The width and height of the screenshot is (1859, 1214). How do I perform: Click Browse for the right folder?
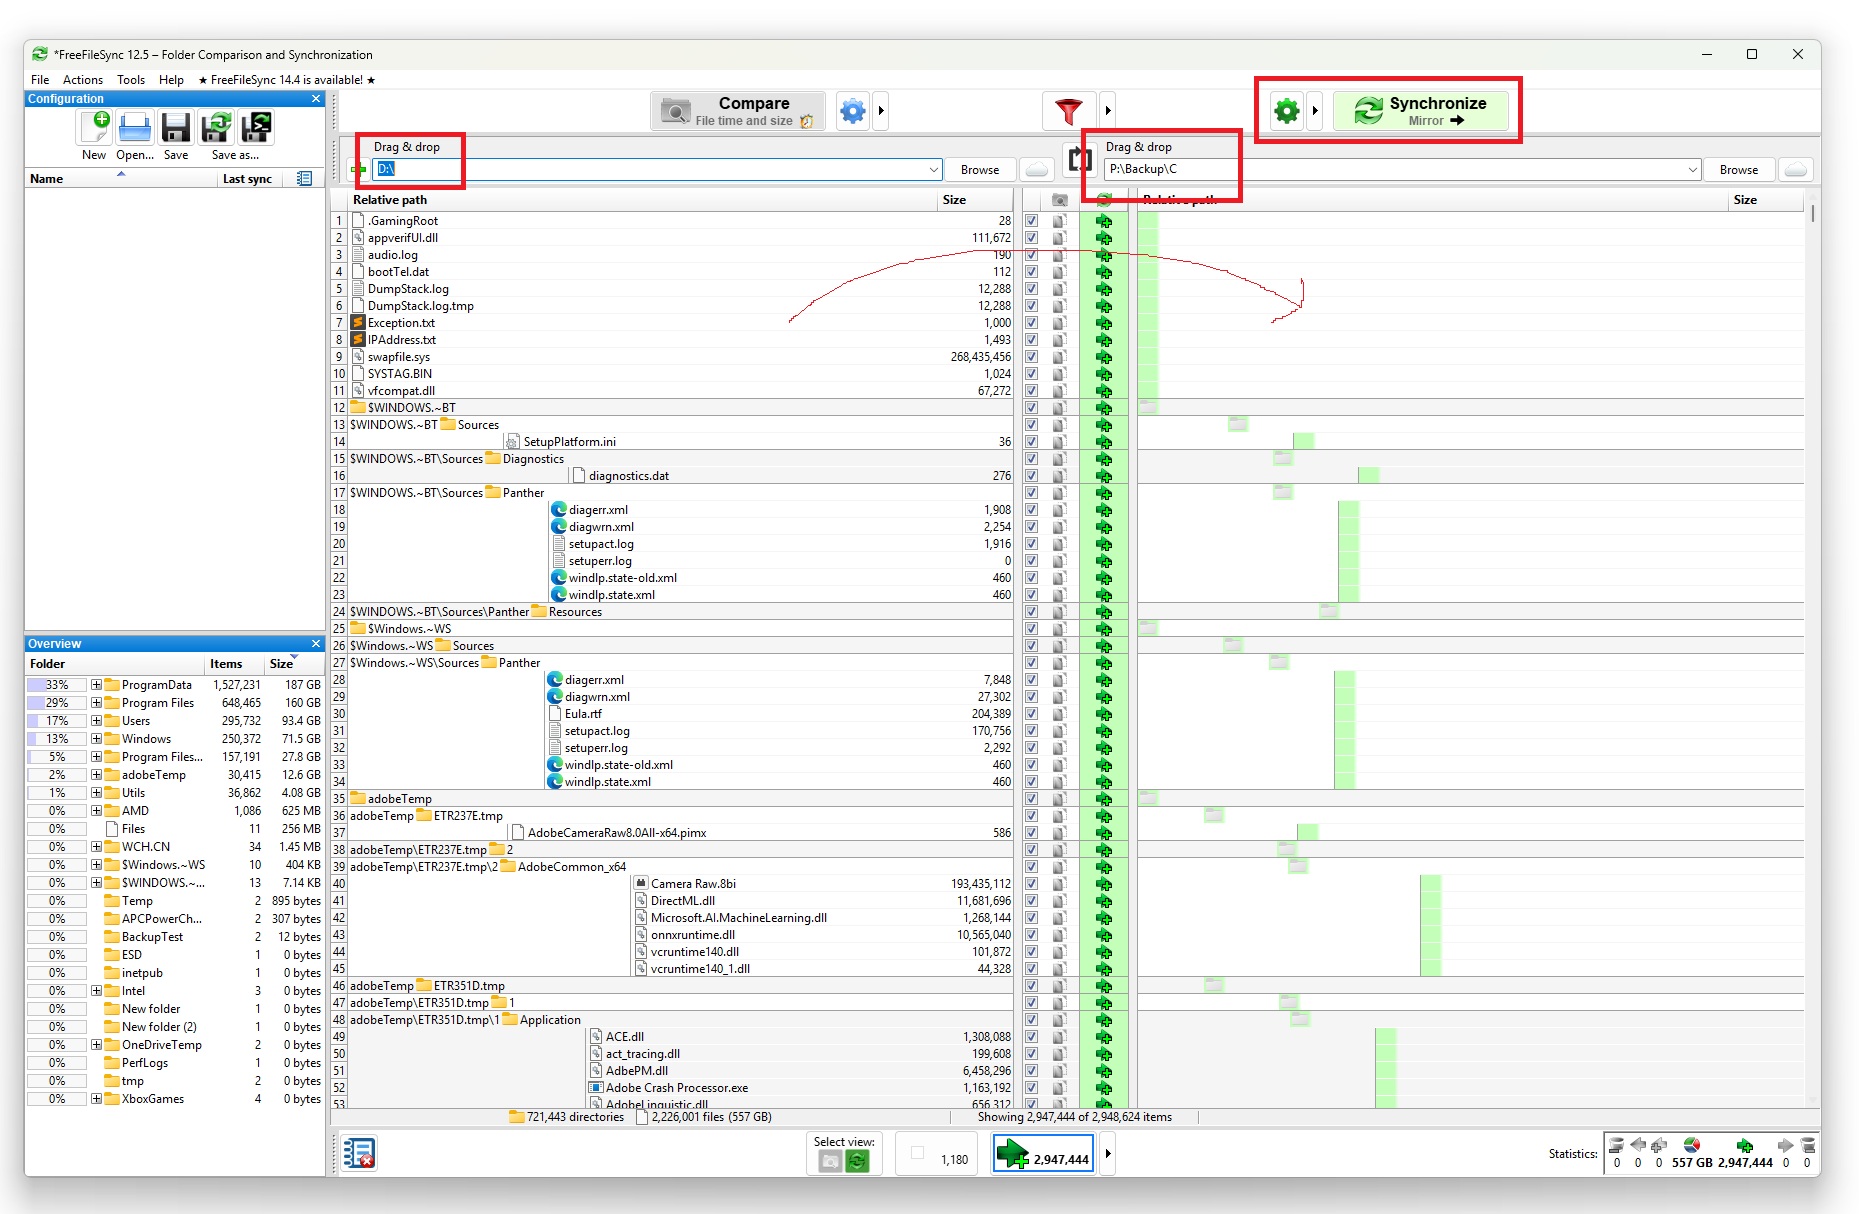point(1739,169)
